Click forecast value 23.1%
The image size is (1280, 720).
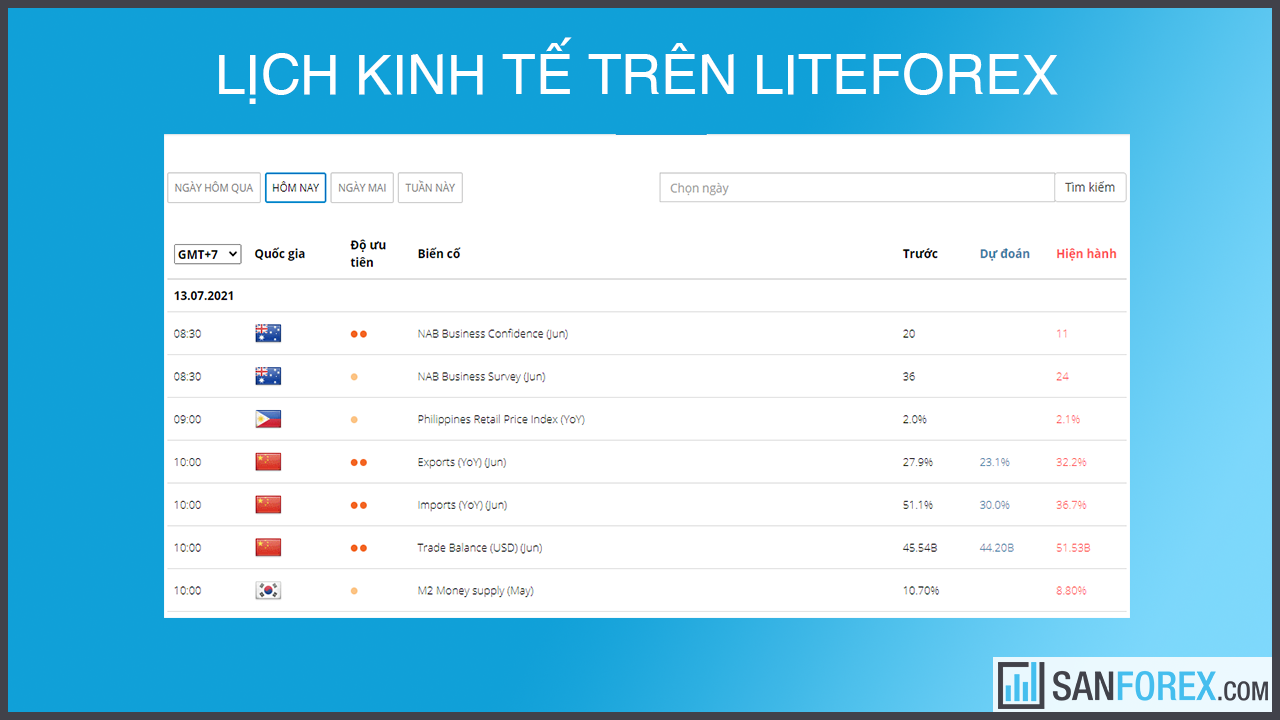pos(995,463)
